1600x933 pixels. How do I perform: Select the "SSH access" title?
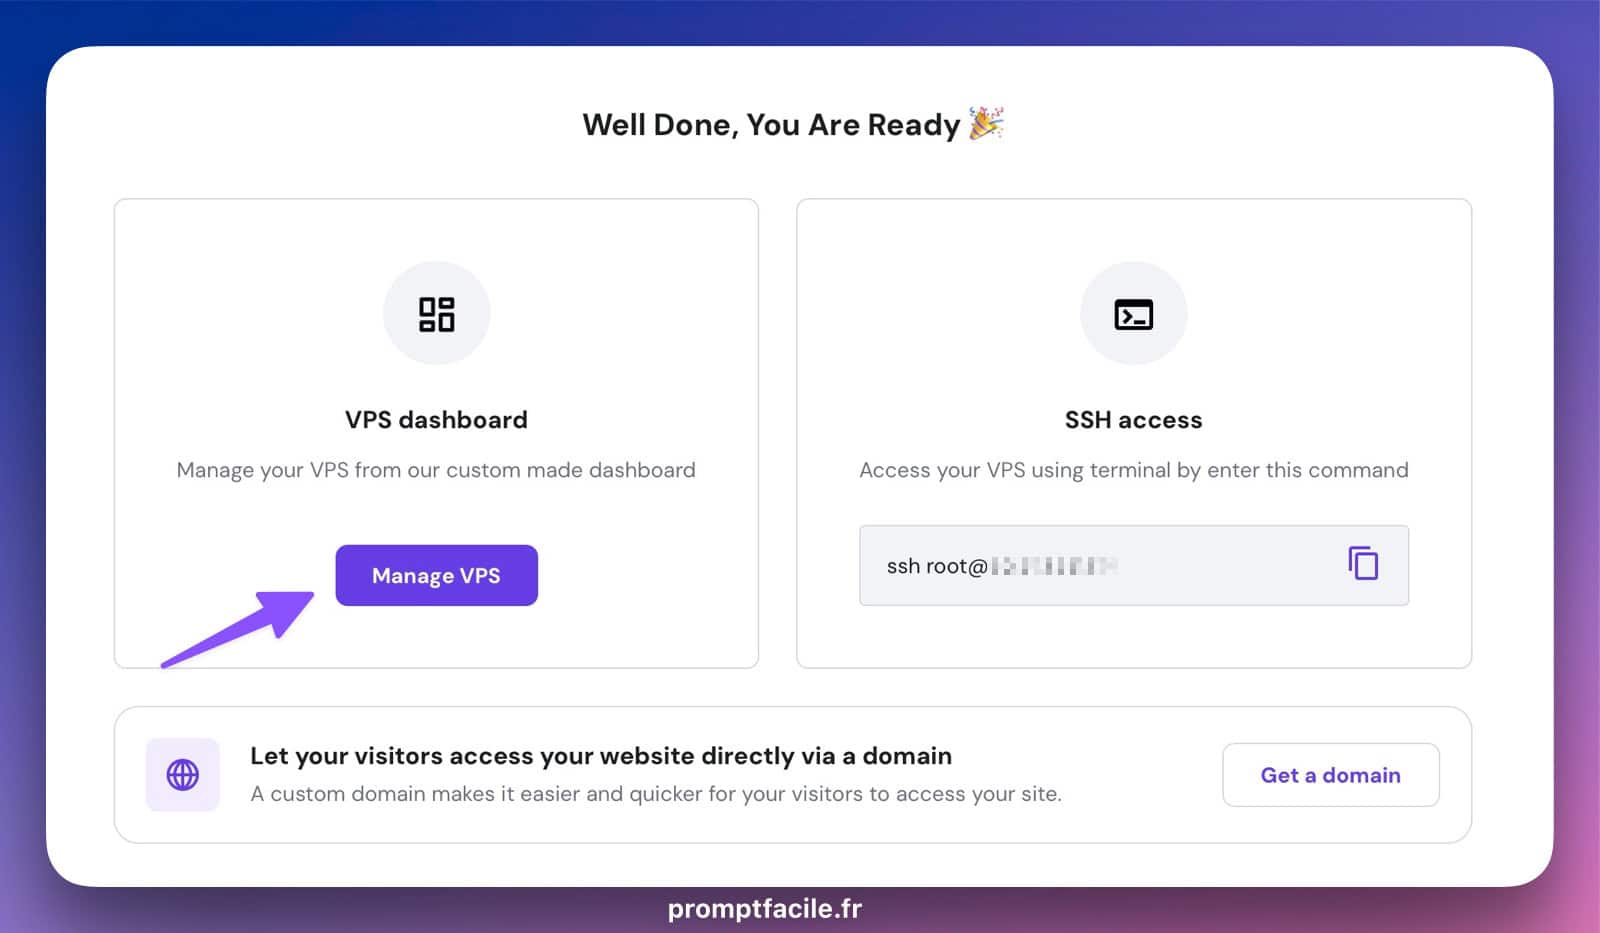click(1133, 420)
